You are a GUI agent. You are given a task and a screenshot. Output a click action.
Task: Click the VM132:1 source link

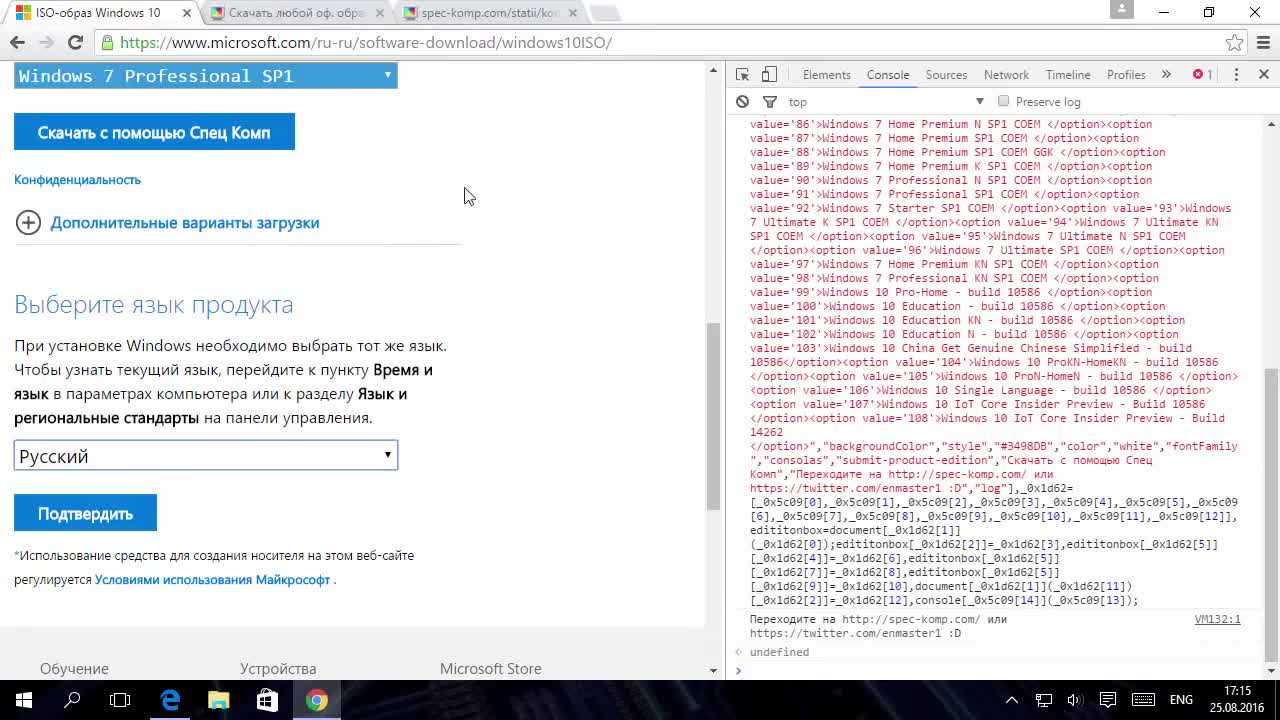point(1217,620)
